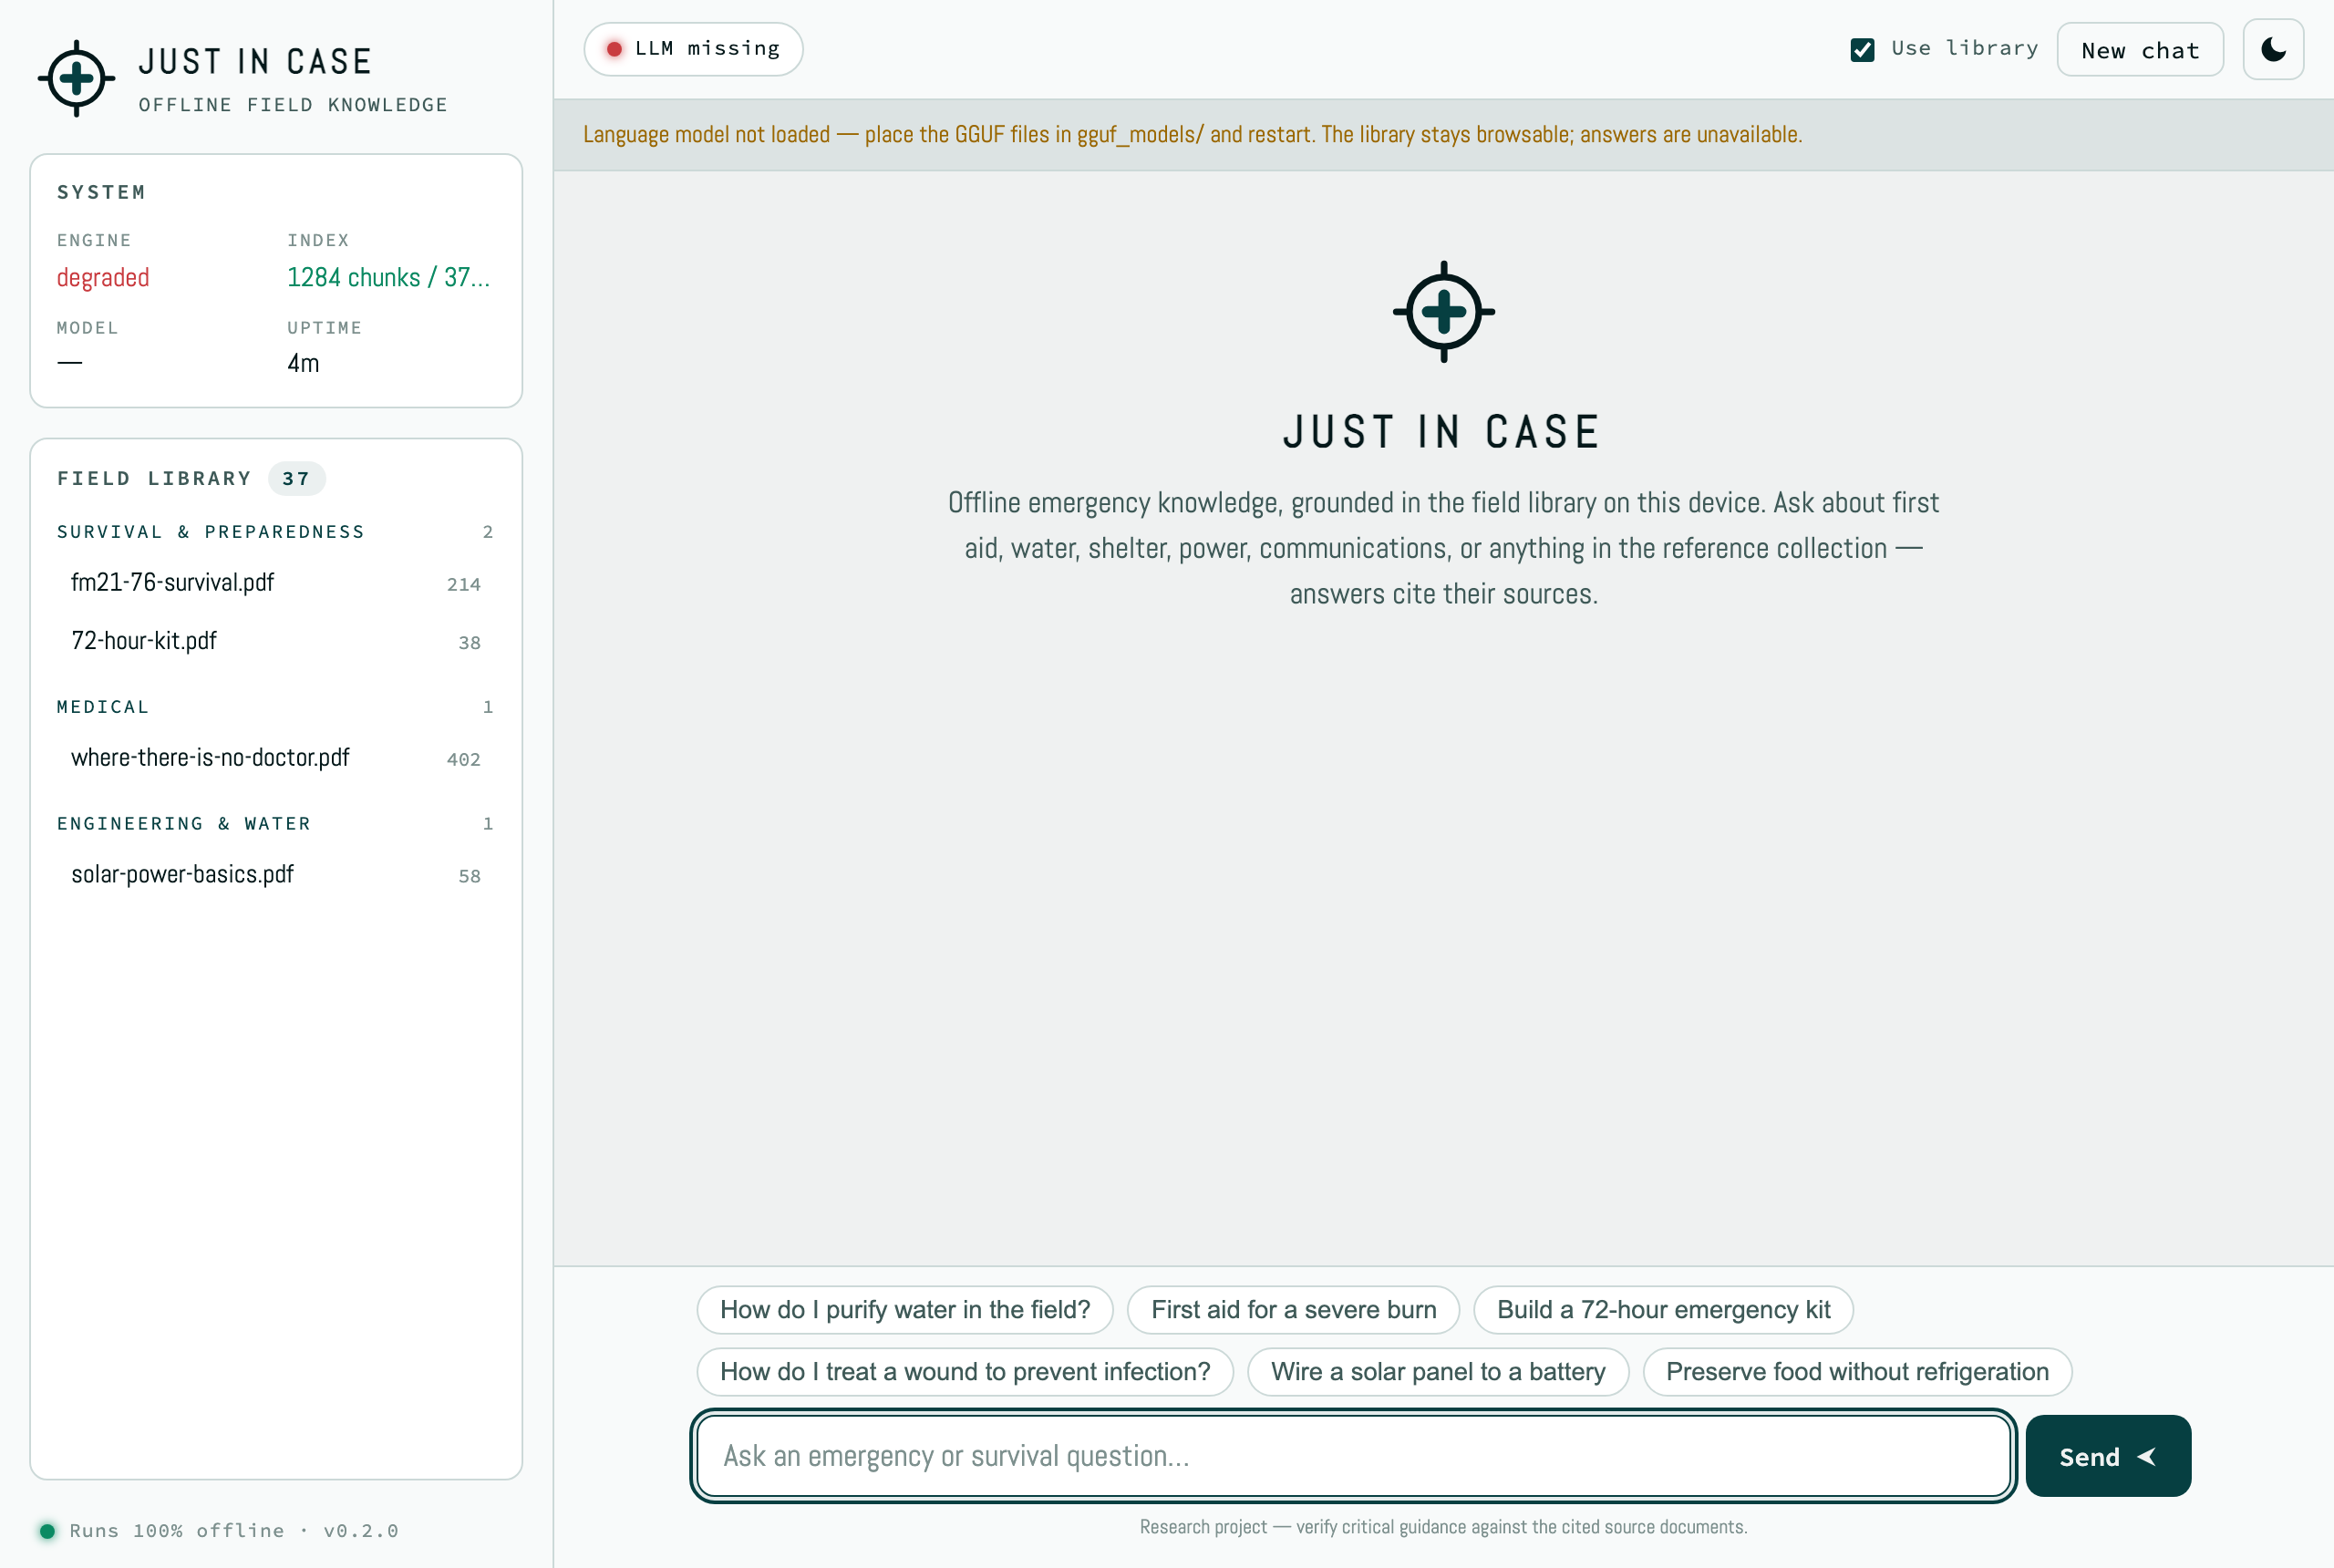Click the chunk count 214 for fm21-76-survival.pdf
The height and width of the screenshot is (1568, 2334).
tap(464, 585)
